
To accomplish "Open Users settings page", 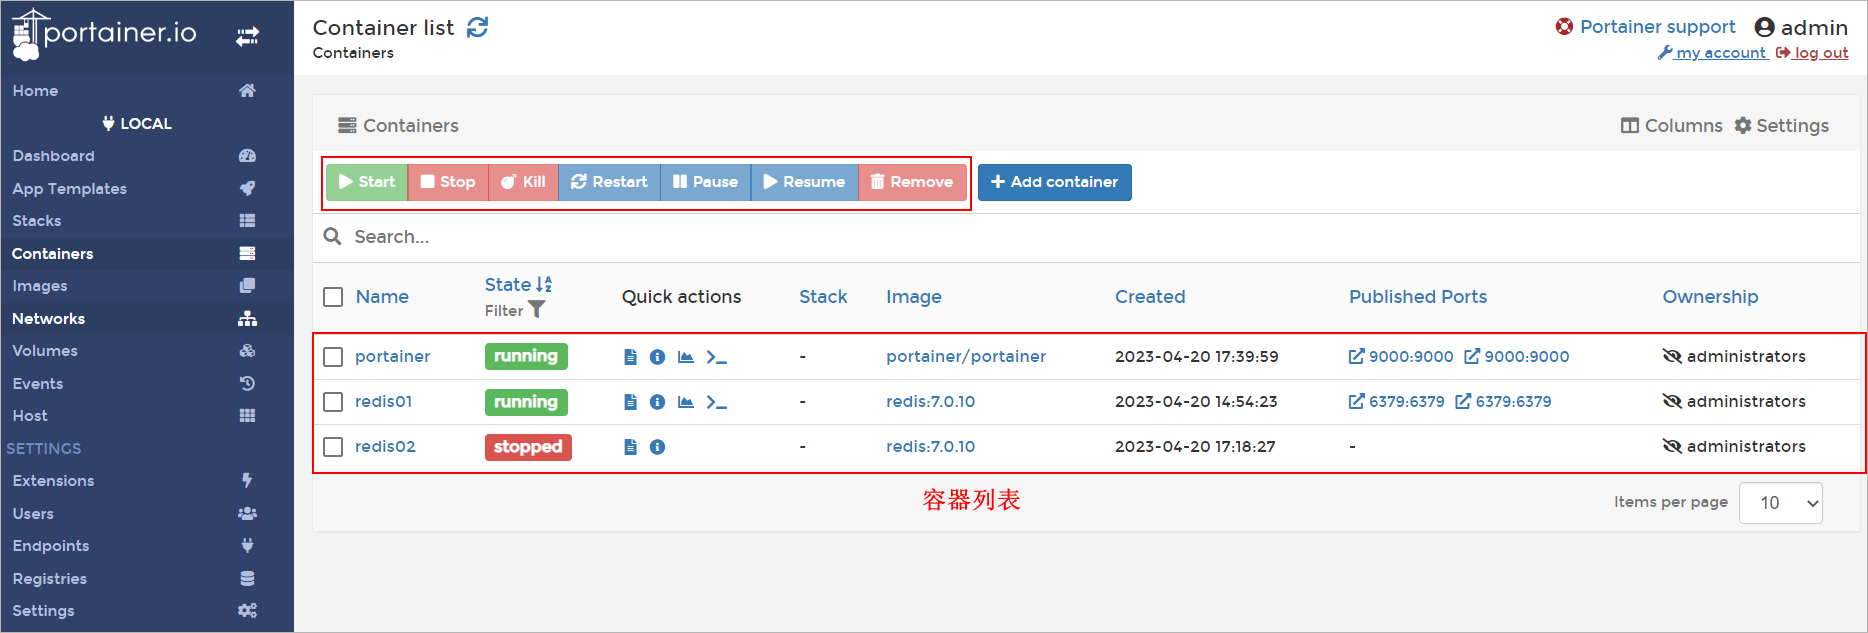I will coord(147,514).
